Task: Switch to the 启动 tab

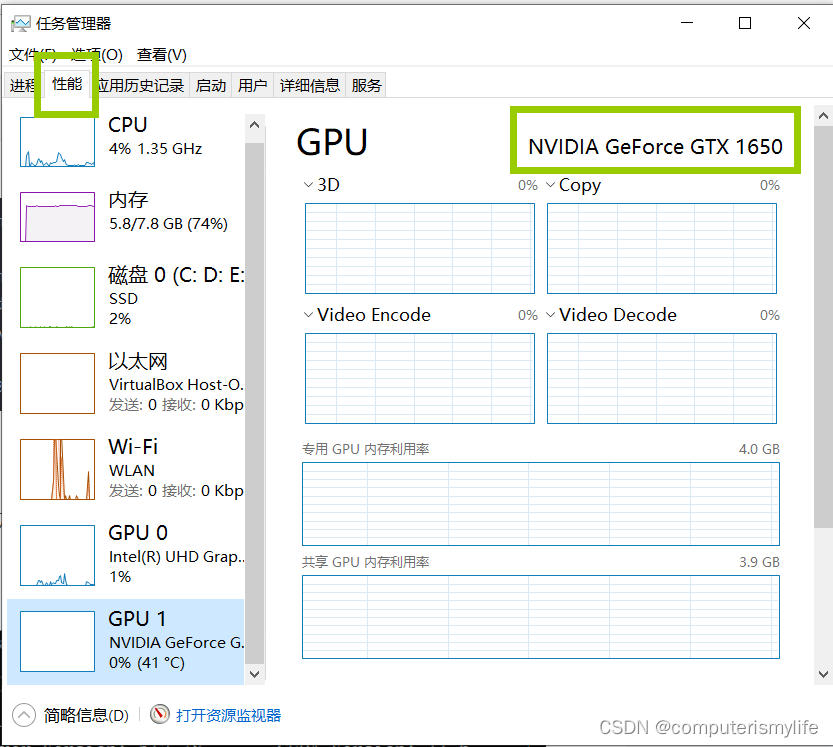Action: [x=211, y=86]
